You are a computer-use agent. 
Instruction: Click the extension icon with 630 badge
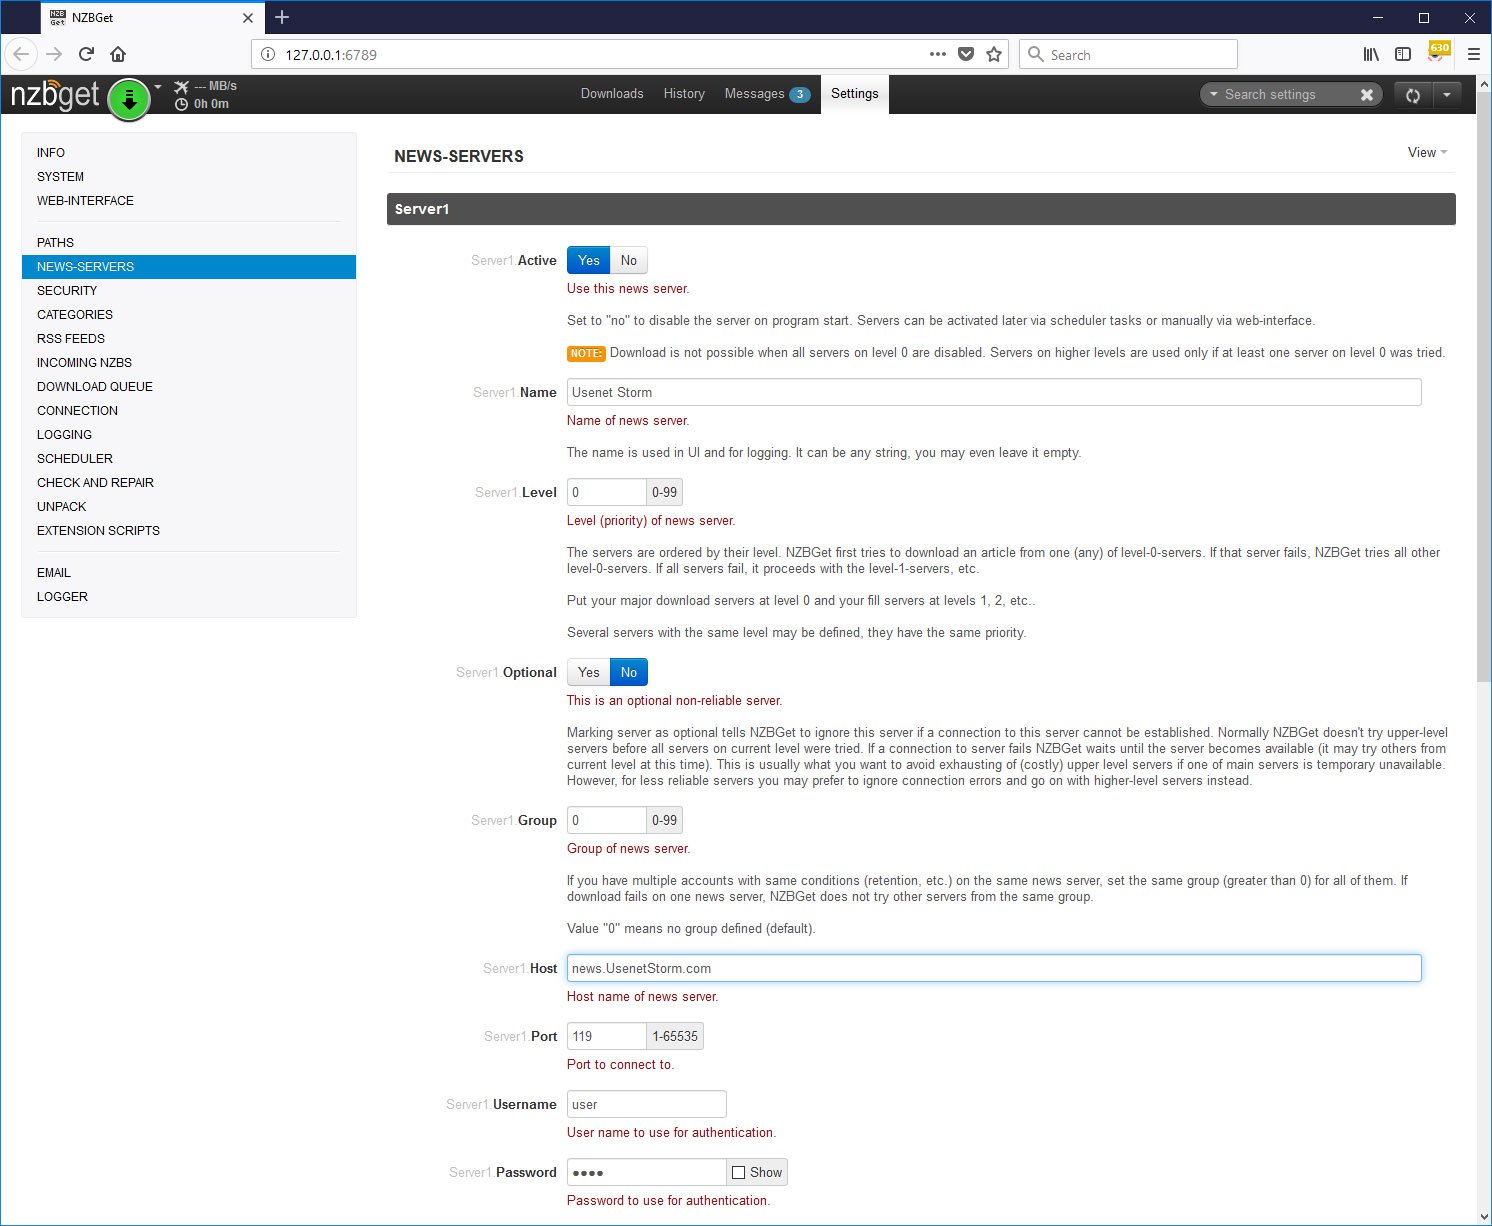1438,52
